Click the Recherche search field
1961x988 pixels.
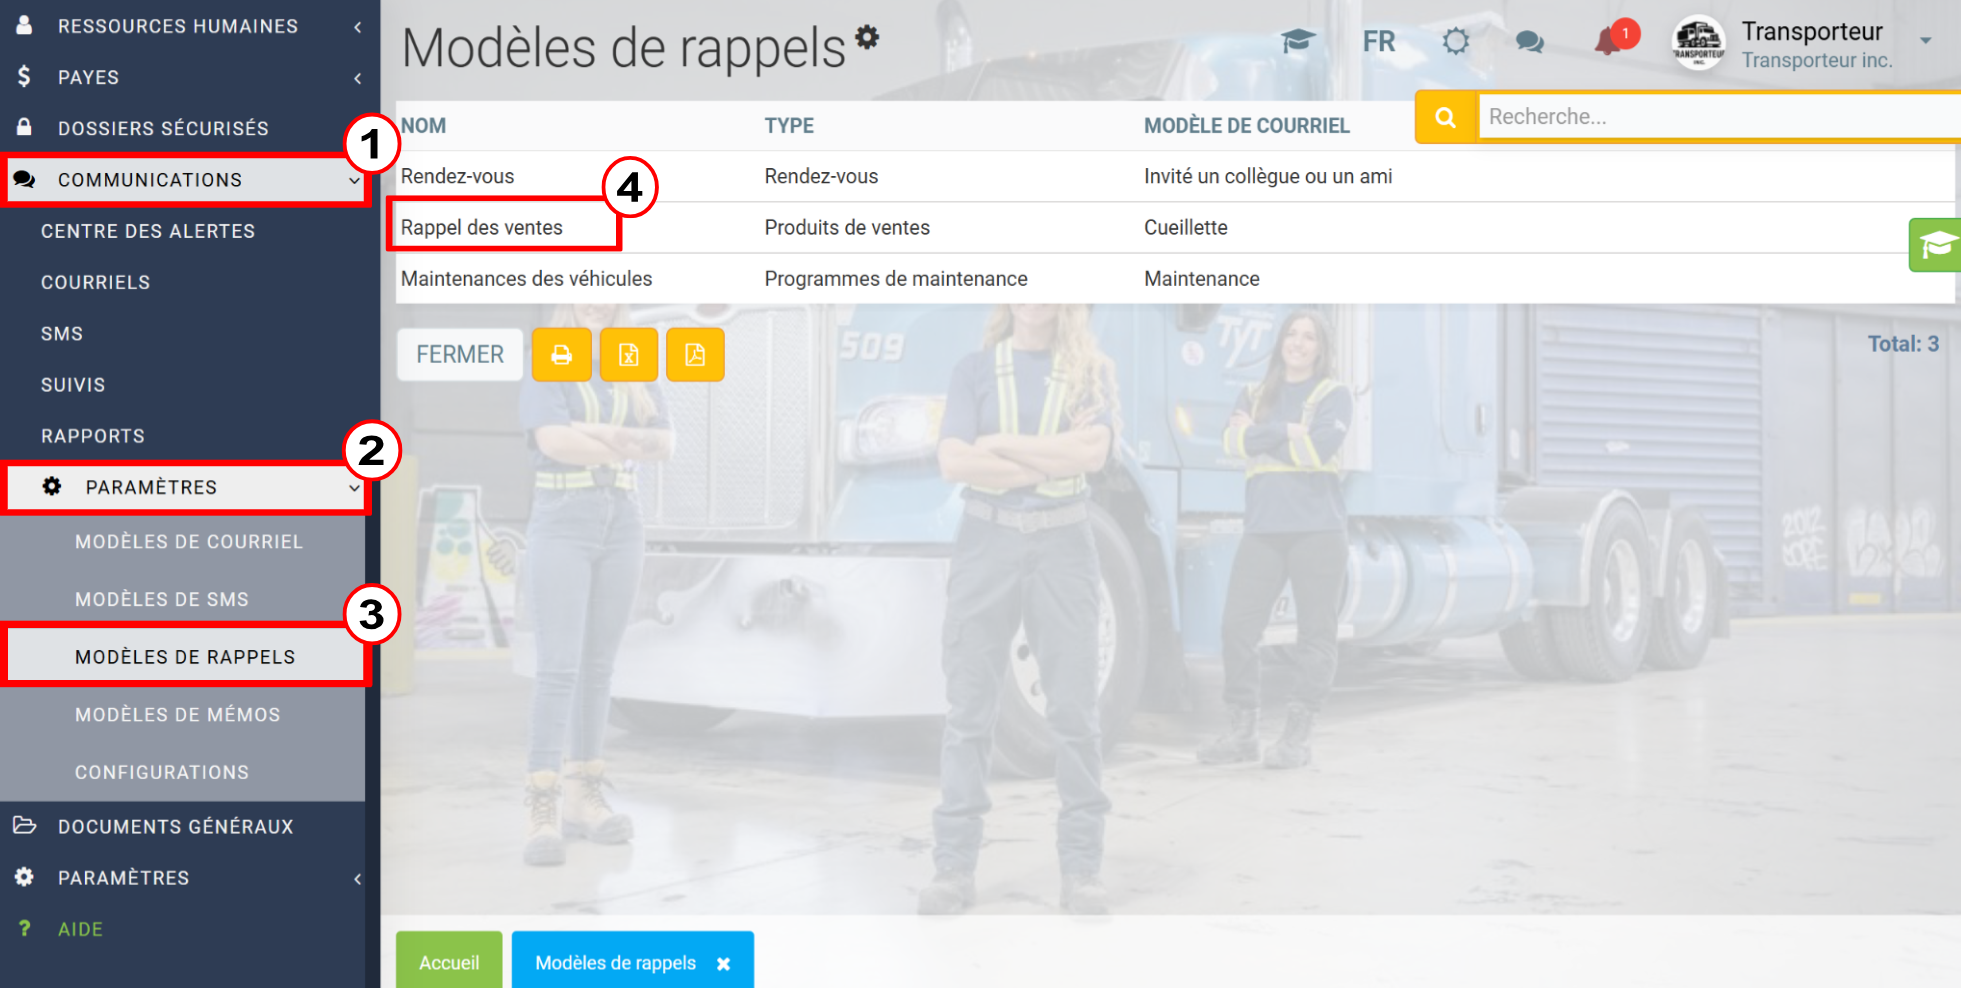pos(1719,117)
